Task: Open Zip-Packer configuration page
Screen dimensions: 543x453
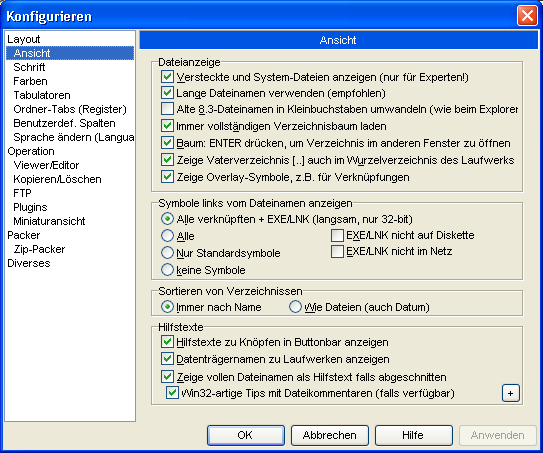Action: coord(39,249)
